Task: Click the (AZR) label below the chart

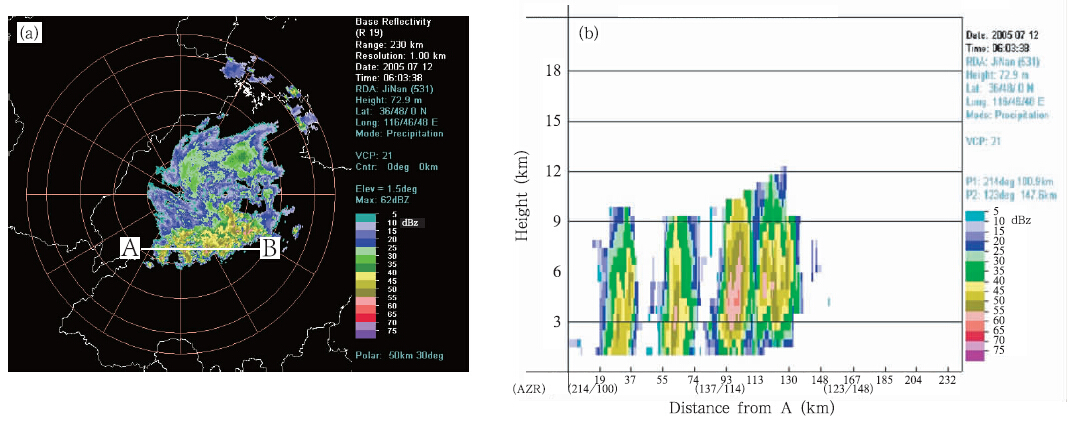Action: click(529, 390)
